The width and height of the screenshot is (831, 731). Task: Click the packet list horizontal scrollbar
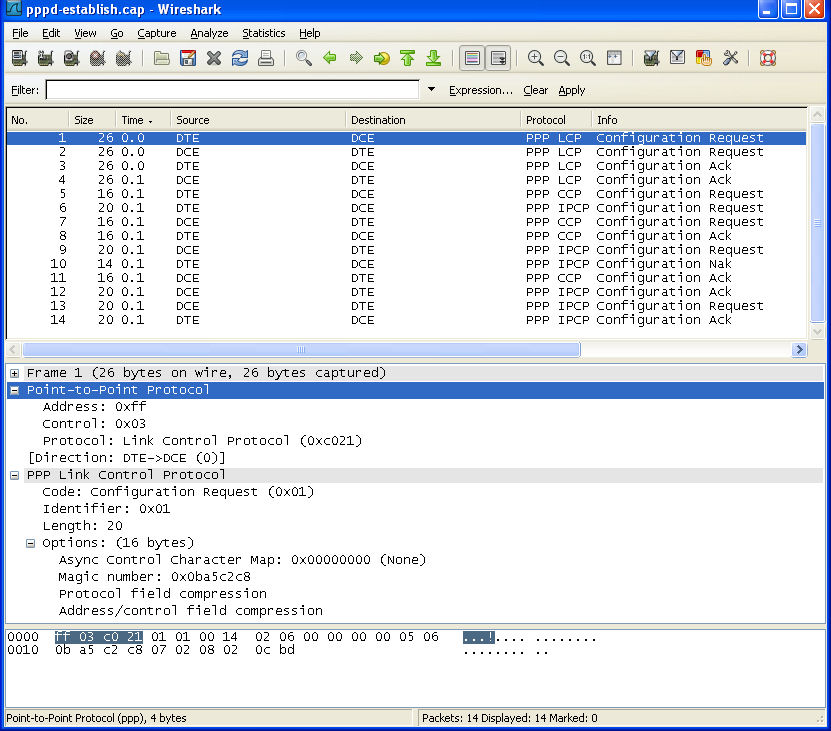tap(300, 350)
